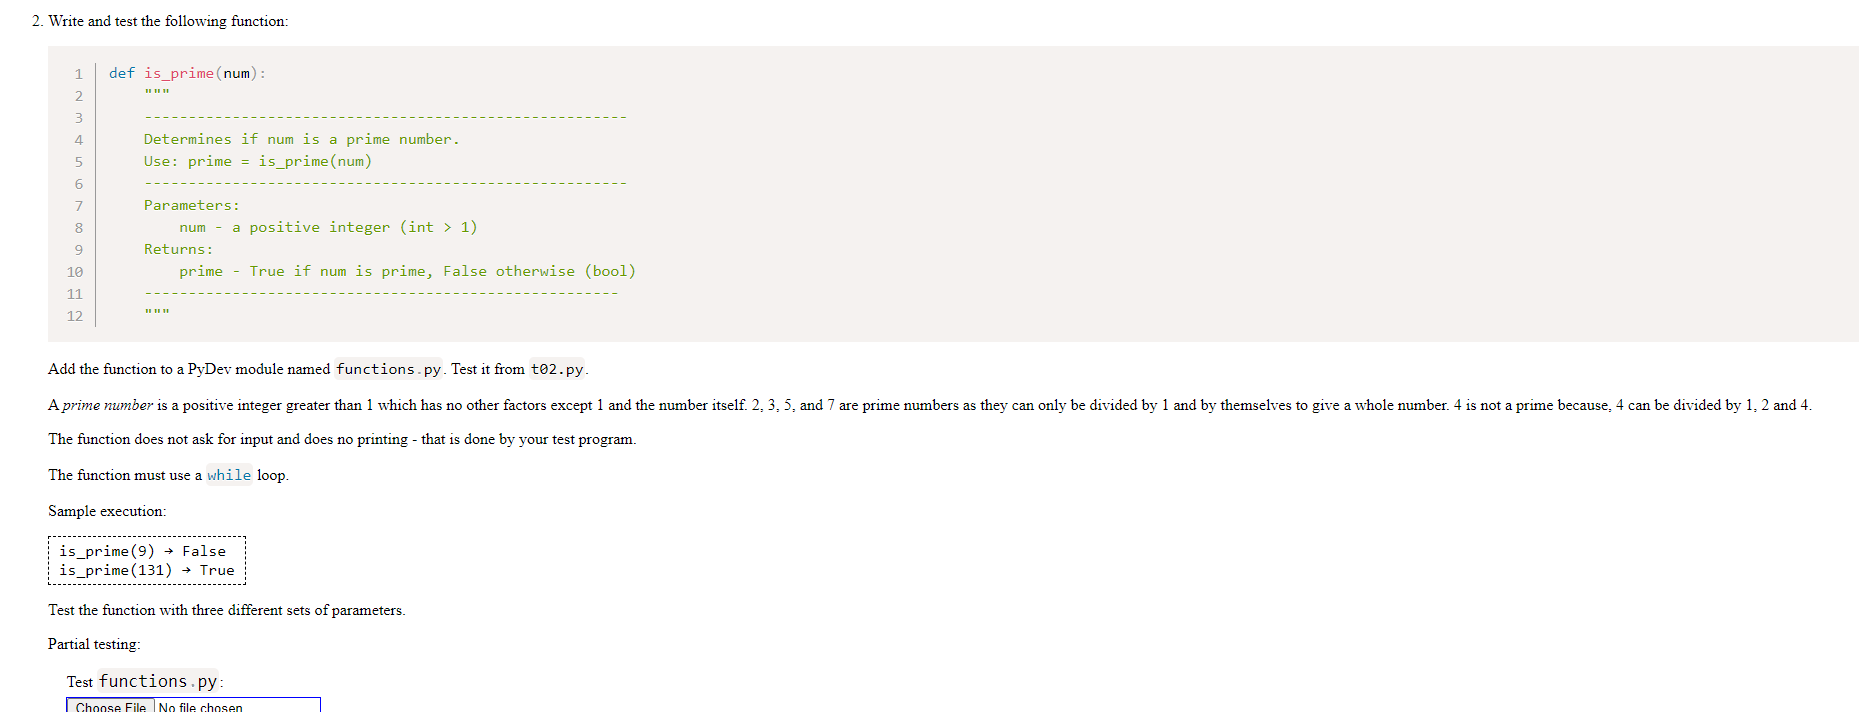Click the sample execution output box
The image size is (1859, 712).
tap(146, 560)
